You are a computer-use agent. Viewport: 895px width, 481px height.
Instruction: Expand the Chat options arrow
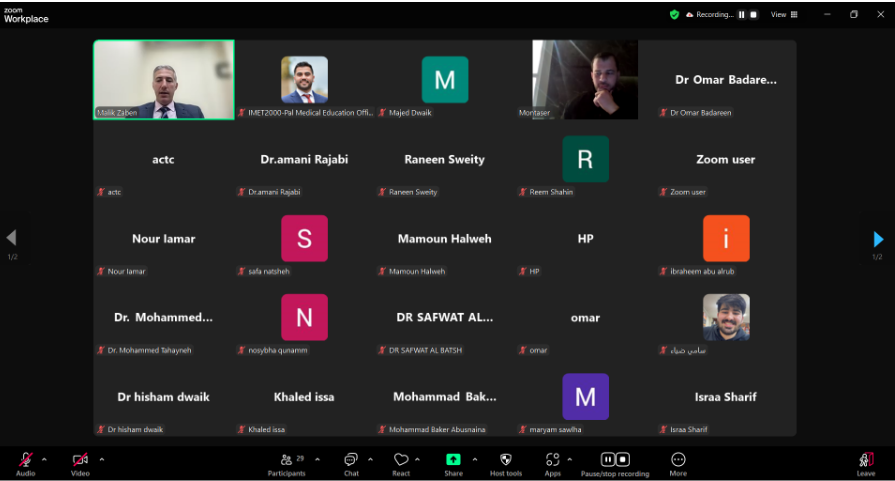point(370,460)
